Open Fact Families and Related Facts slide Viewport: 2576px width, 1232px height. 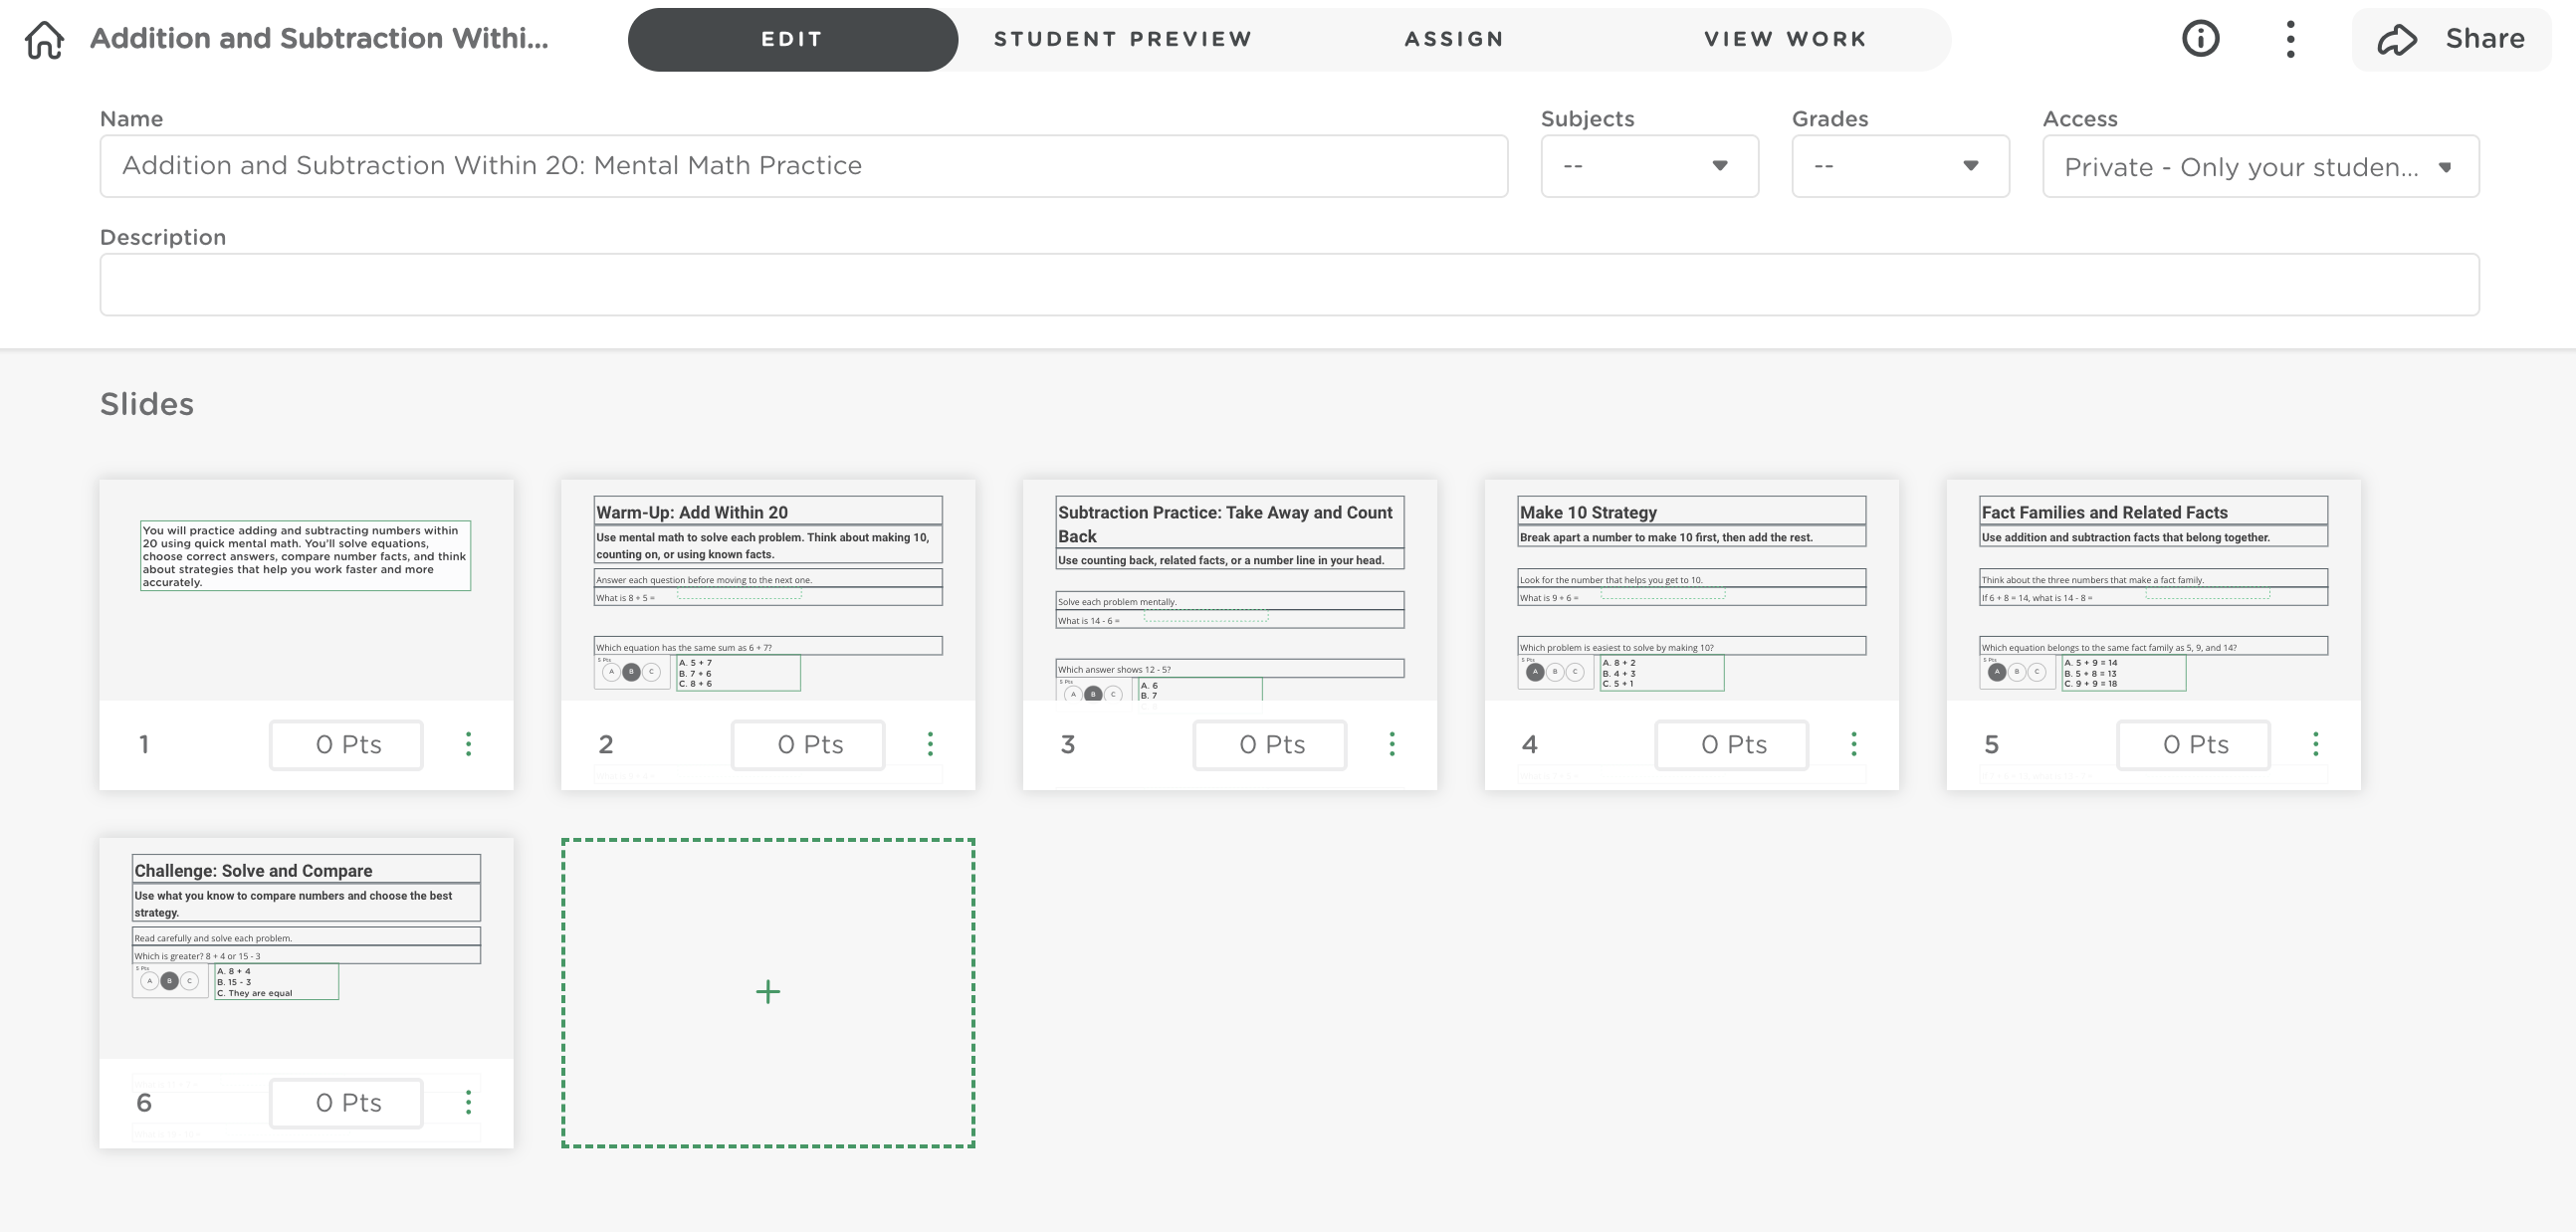point(2154,590)
